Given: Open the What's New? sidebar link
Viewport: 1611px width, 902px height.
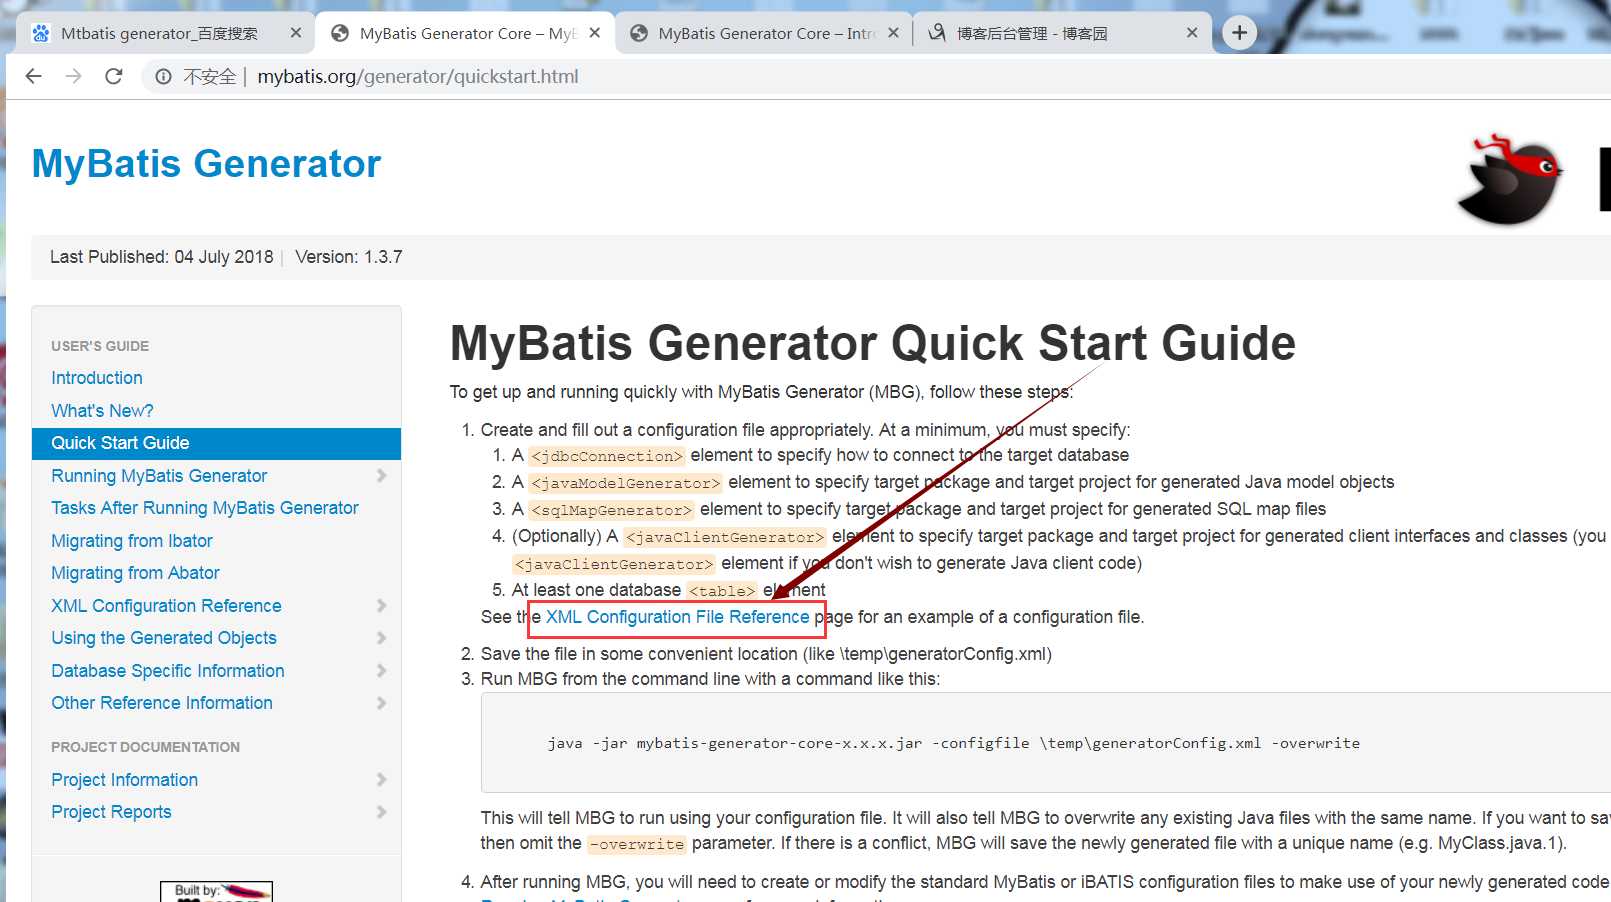Looking at the screenshot, I should pyautogui.click(x=102, y=411).
